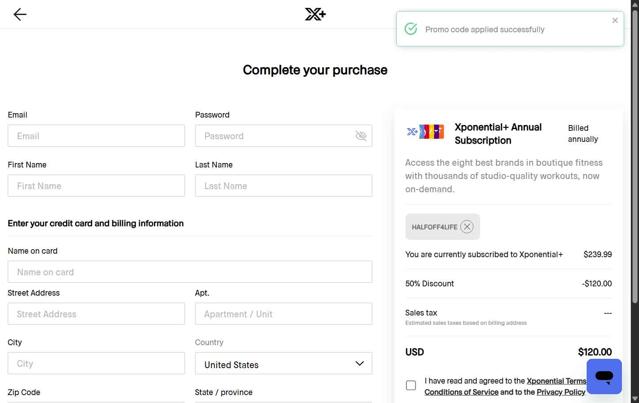Click the -$120.00 discount value
Image resolution: width=639 pixels, height=403 pixels.
[x=597, y=284]
